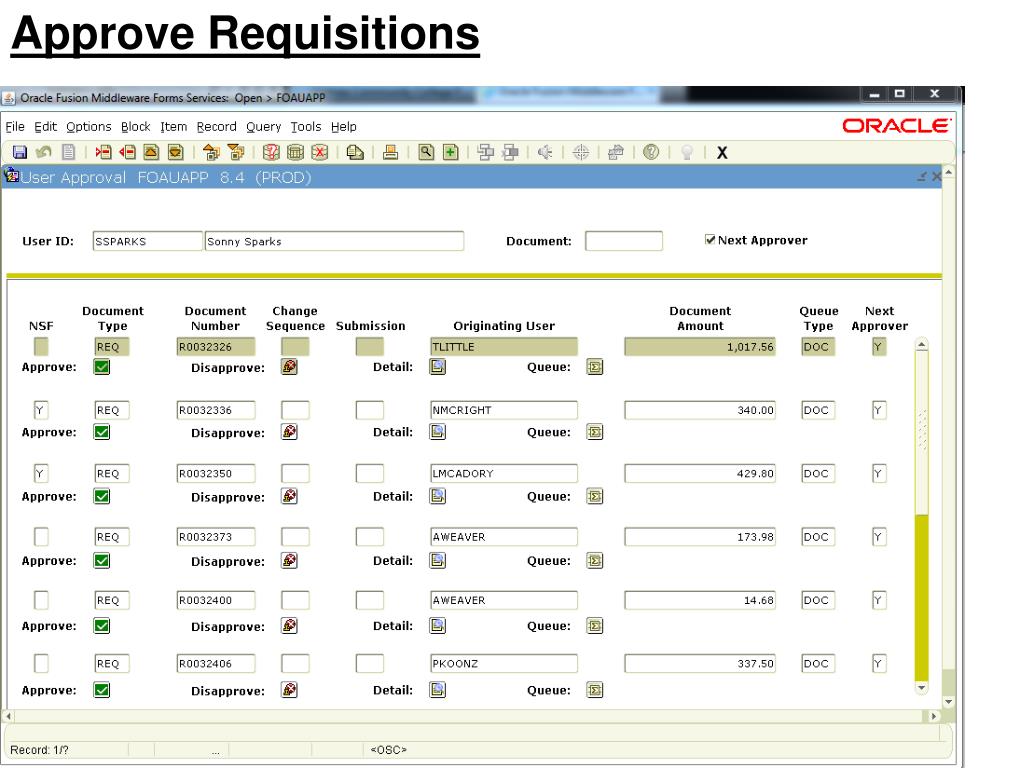Click the Enter Query toolbar icon
1024x768 pixels.
click(x=271, y=153)
